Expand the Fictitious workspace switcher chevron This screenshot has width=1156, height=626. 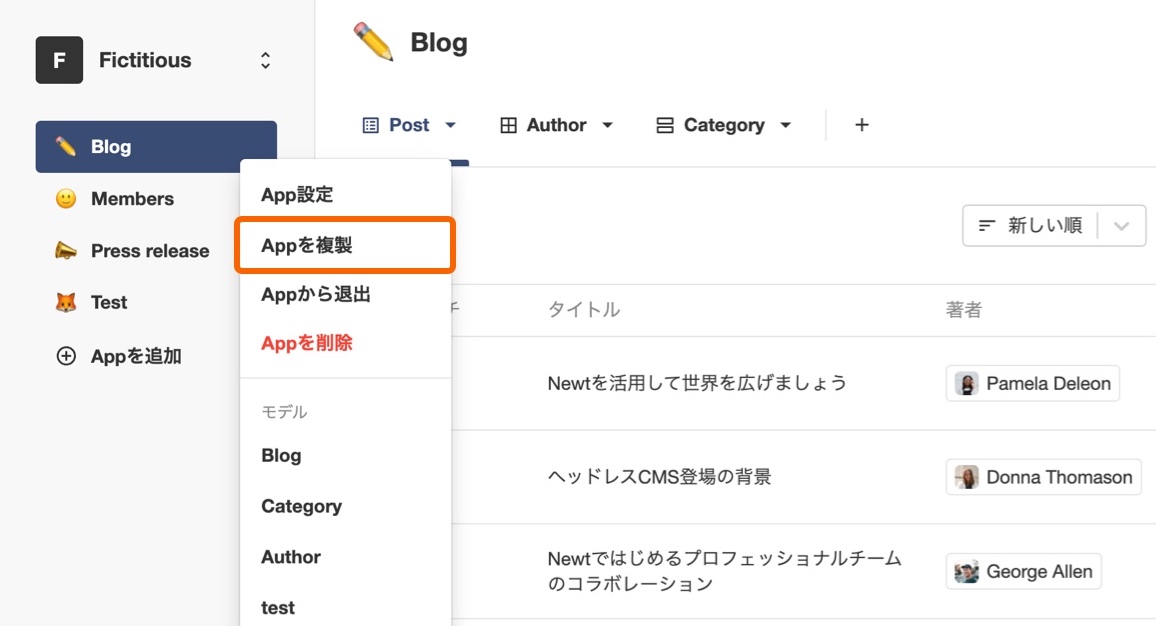[x=264, y=59]
